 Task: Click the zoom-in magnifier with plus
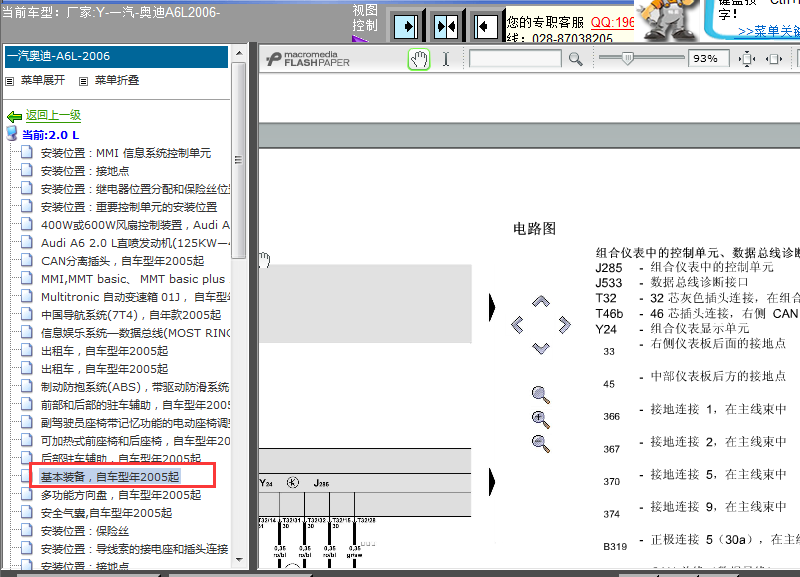540,419
